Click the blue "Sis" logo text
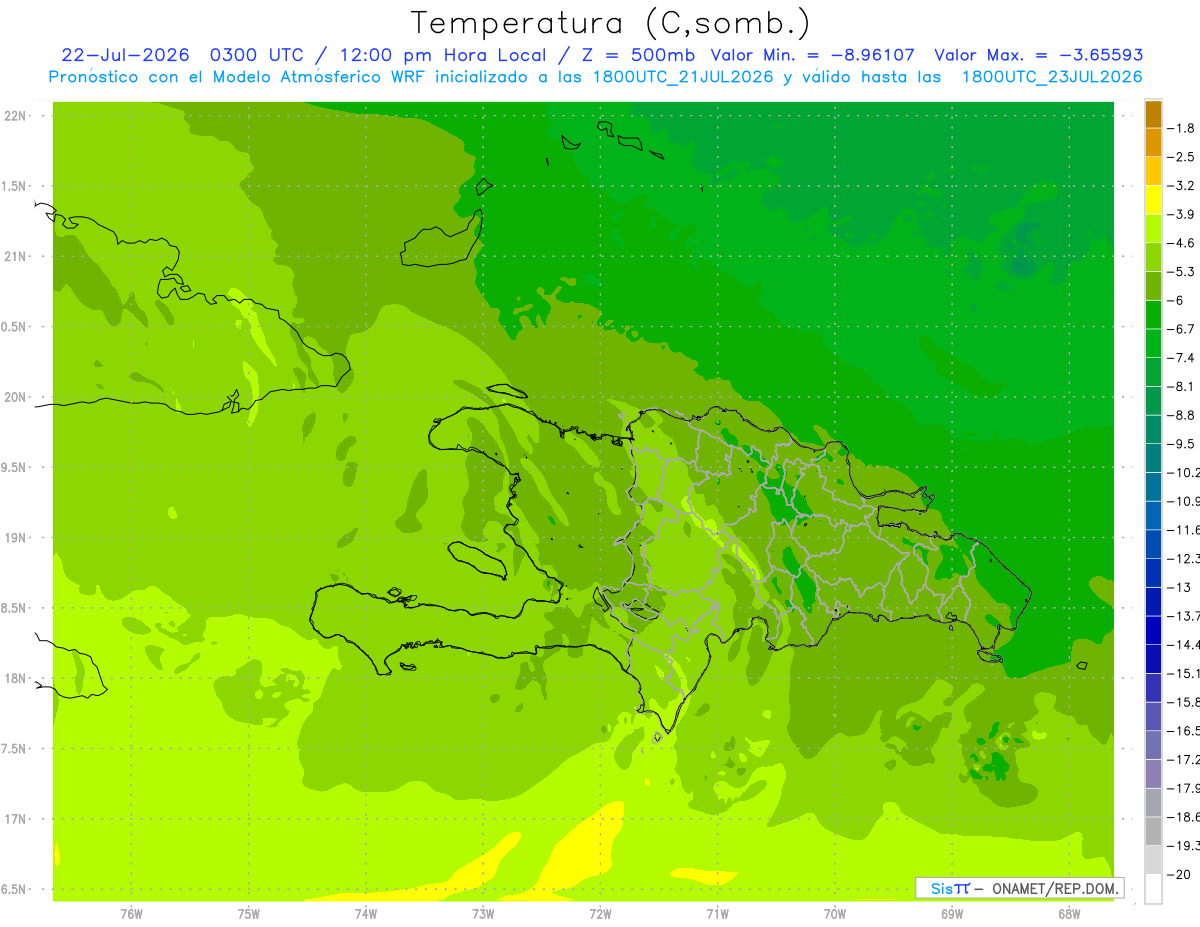 click(x=941, y=888)
